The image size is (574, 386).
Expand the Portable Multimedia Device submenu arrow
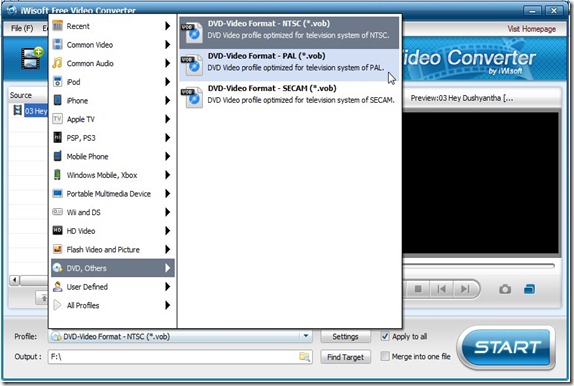pyautogui.click(x=167, y=193)
